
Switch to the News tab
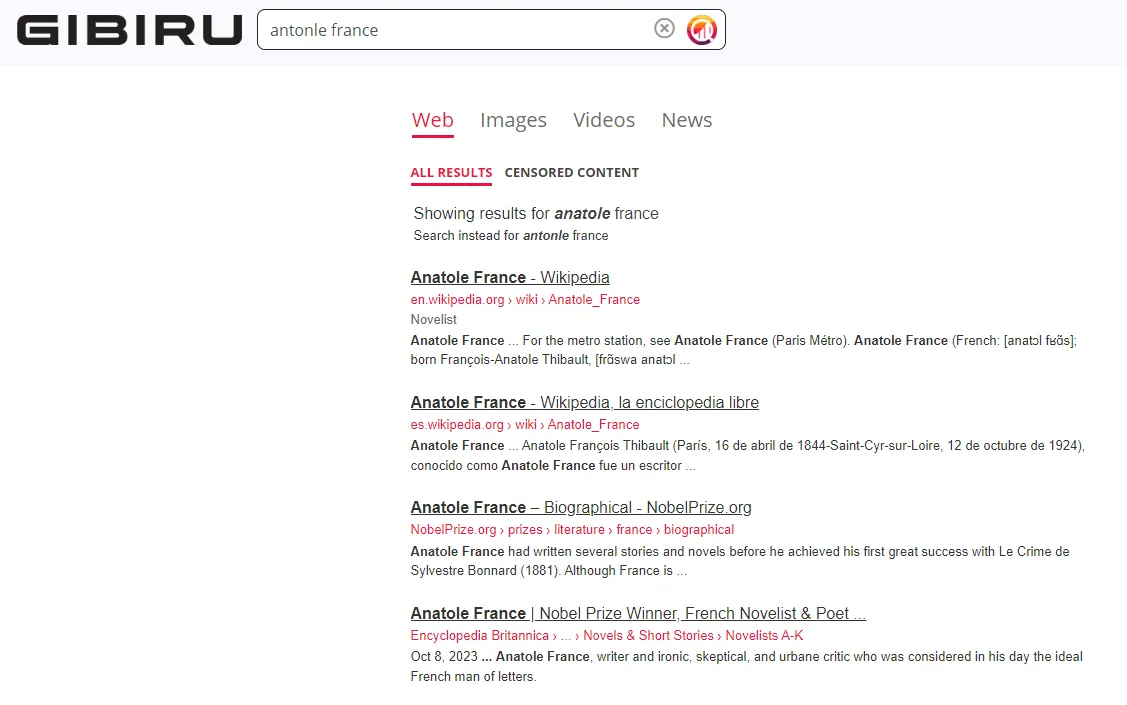[686, 120]
